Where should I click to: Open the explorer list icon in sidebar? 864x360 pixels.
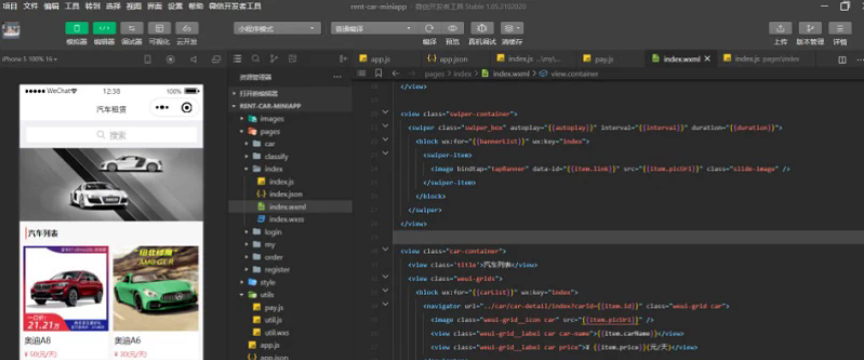237,58
